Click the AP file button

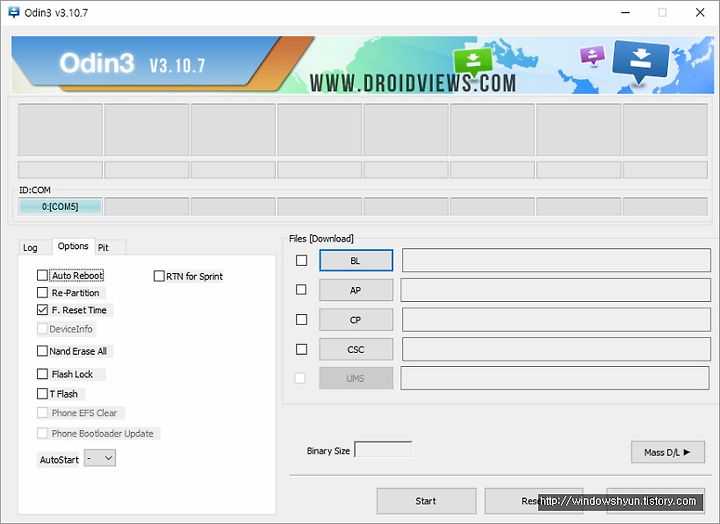(x=356, y=290)
